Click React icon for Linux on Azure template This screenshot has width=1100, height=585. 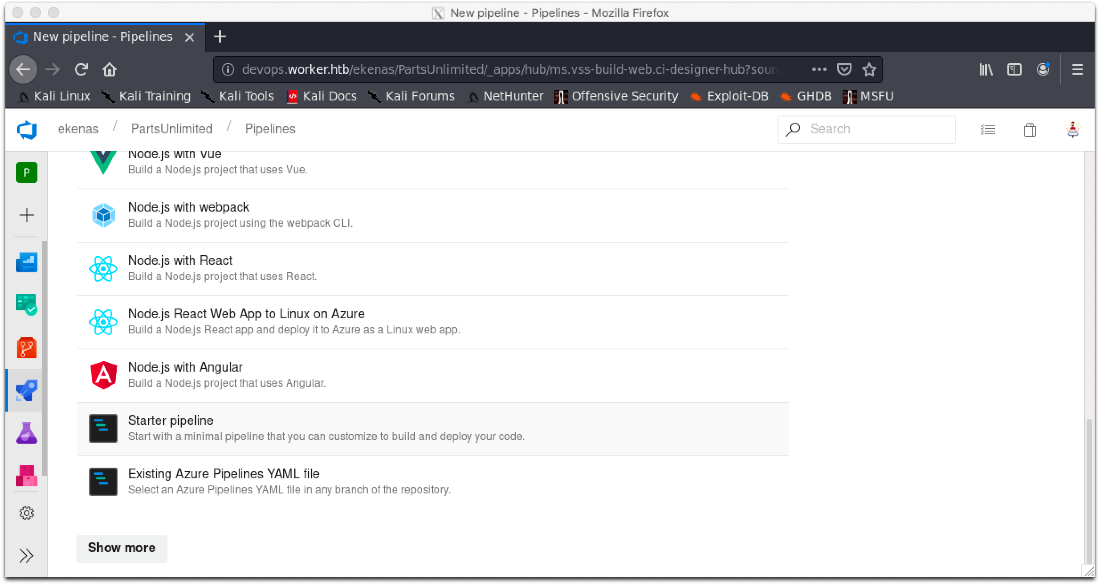coord(103,322)
